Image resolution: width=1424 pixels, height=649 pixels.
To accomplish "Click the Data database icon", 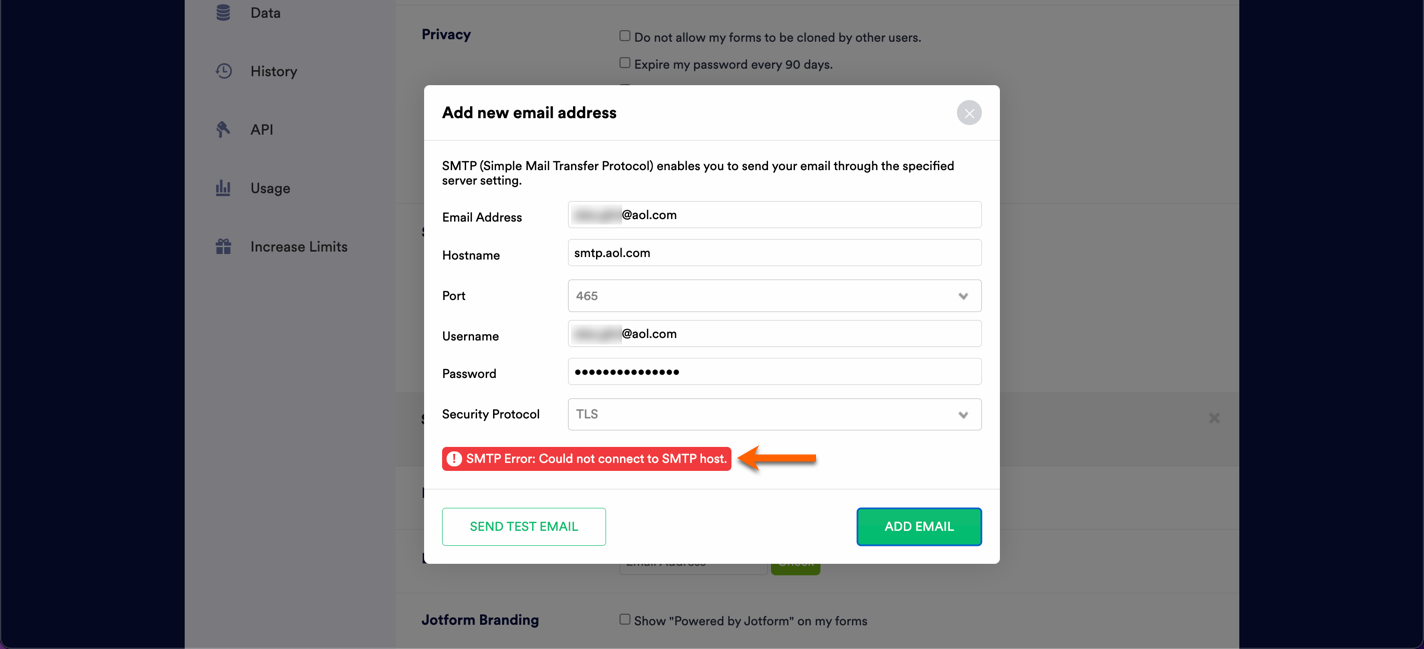I will coord(223,12).
